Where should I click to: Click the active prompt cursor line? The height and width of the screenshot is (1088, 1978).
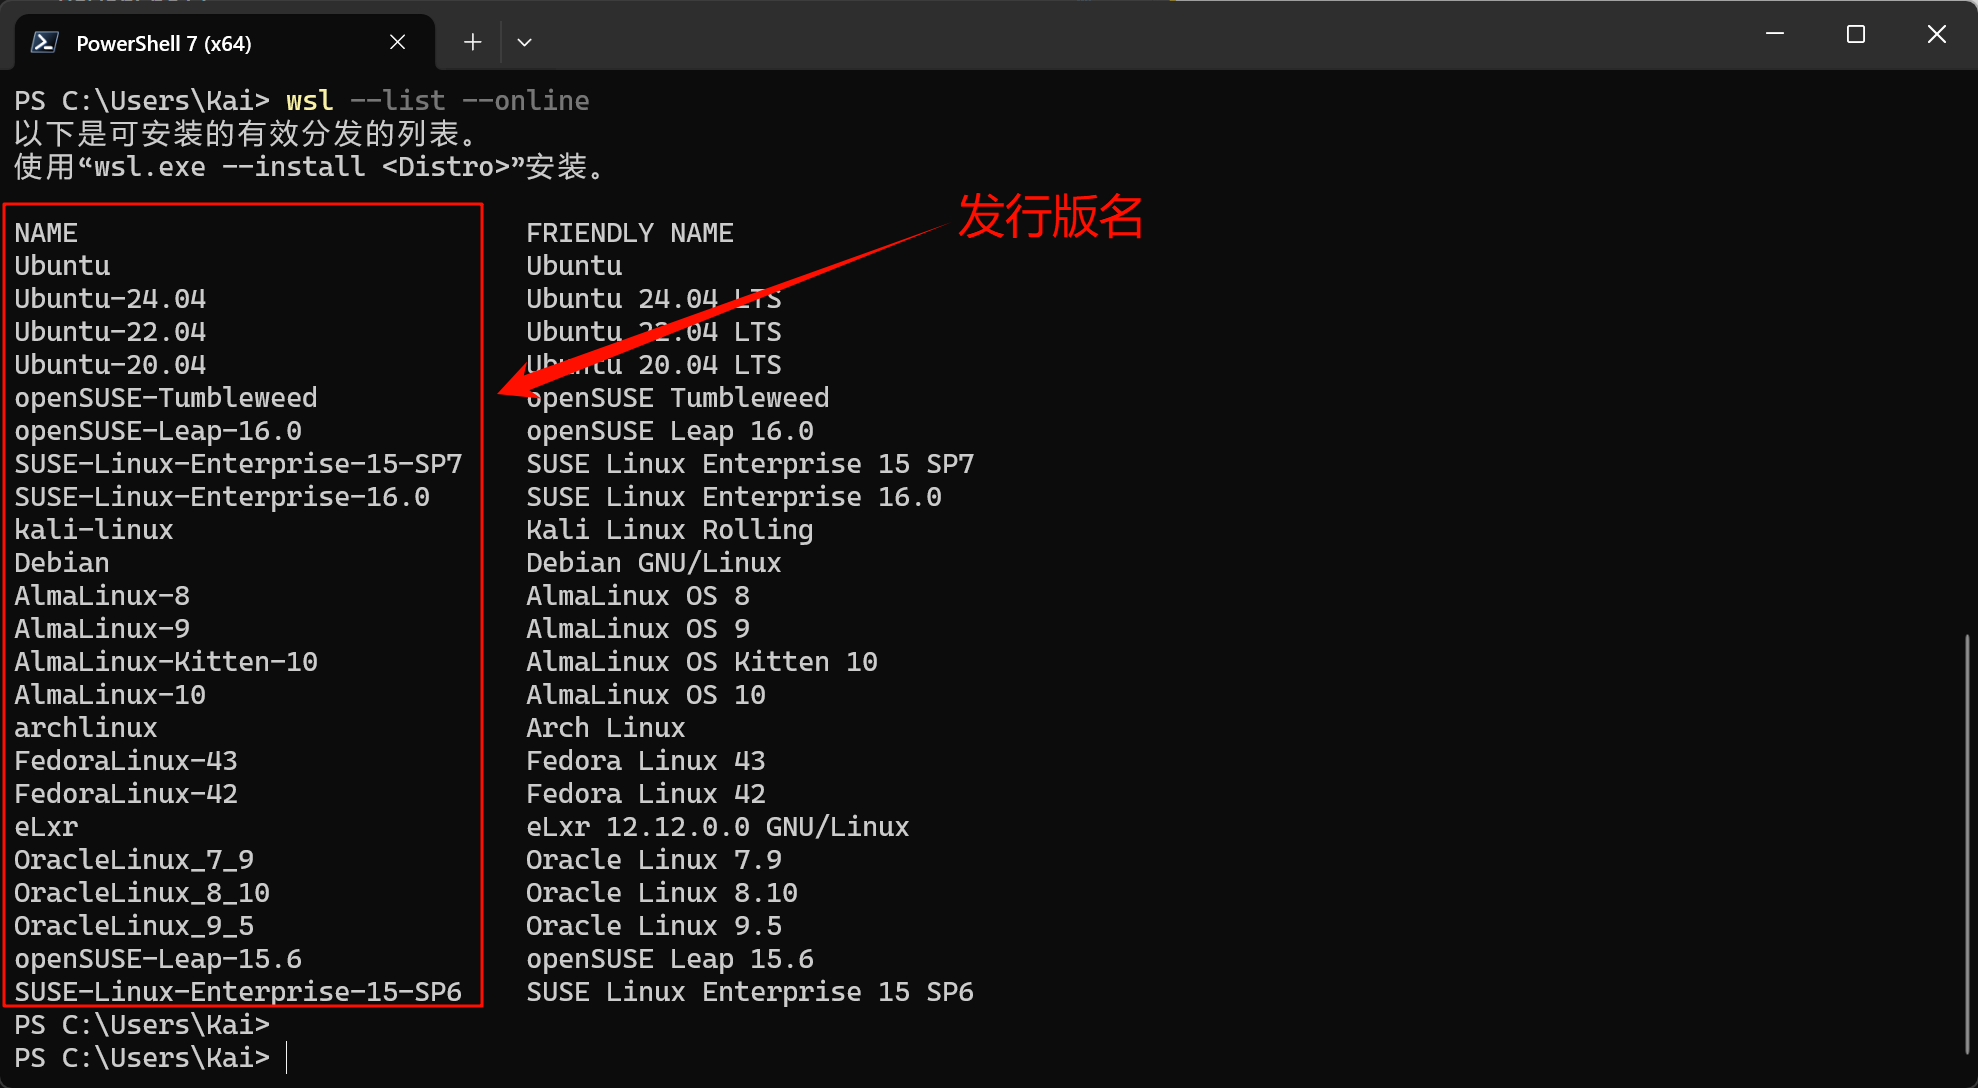pos(150,1058)
